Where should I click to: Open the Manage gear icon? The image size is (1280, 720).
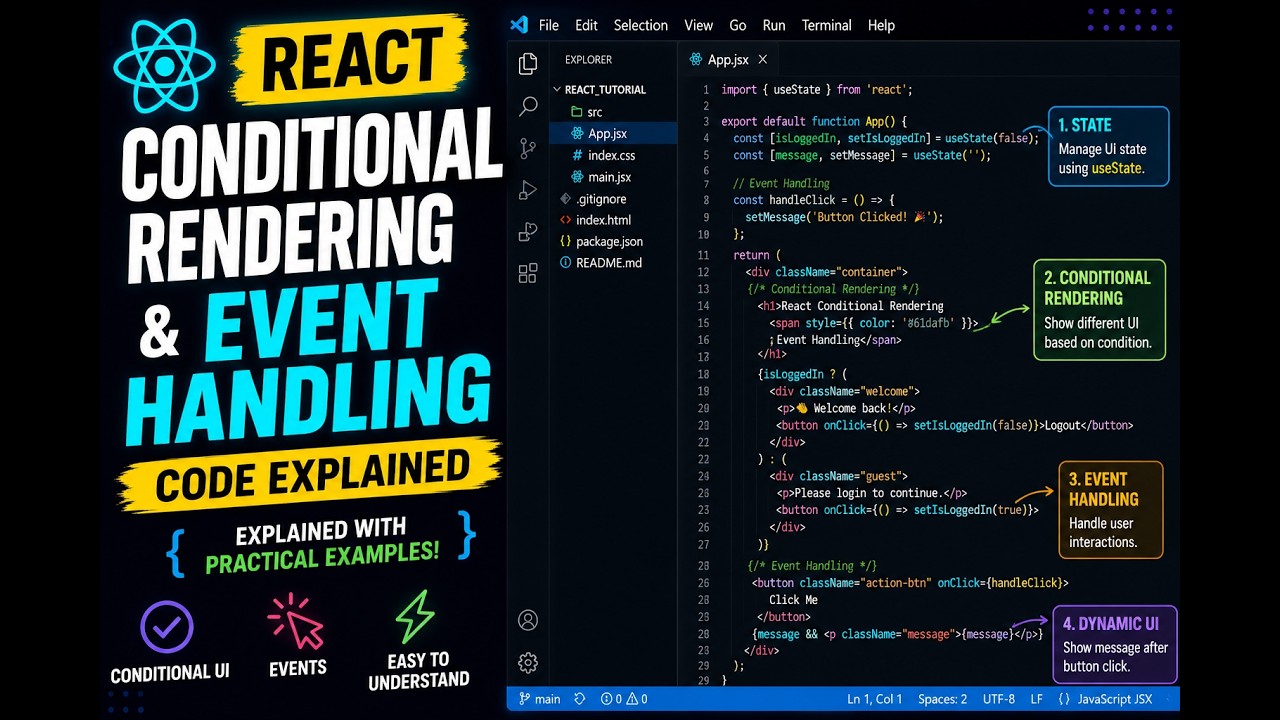point(528,662)
